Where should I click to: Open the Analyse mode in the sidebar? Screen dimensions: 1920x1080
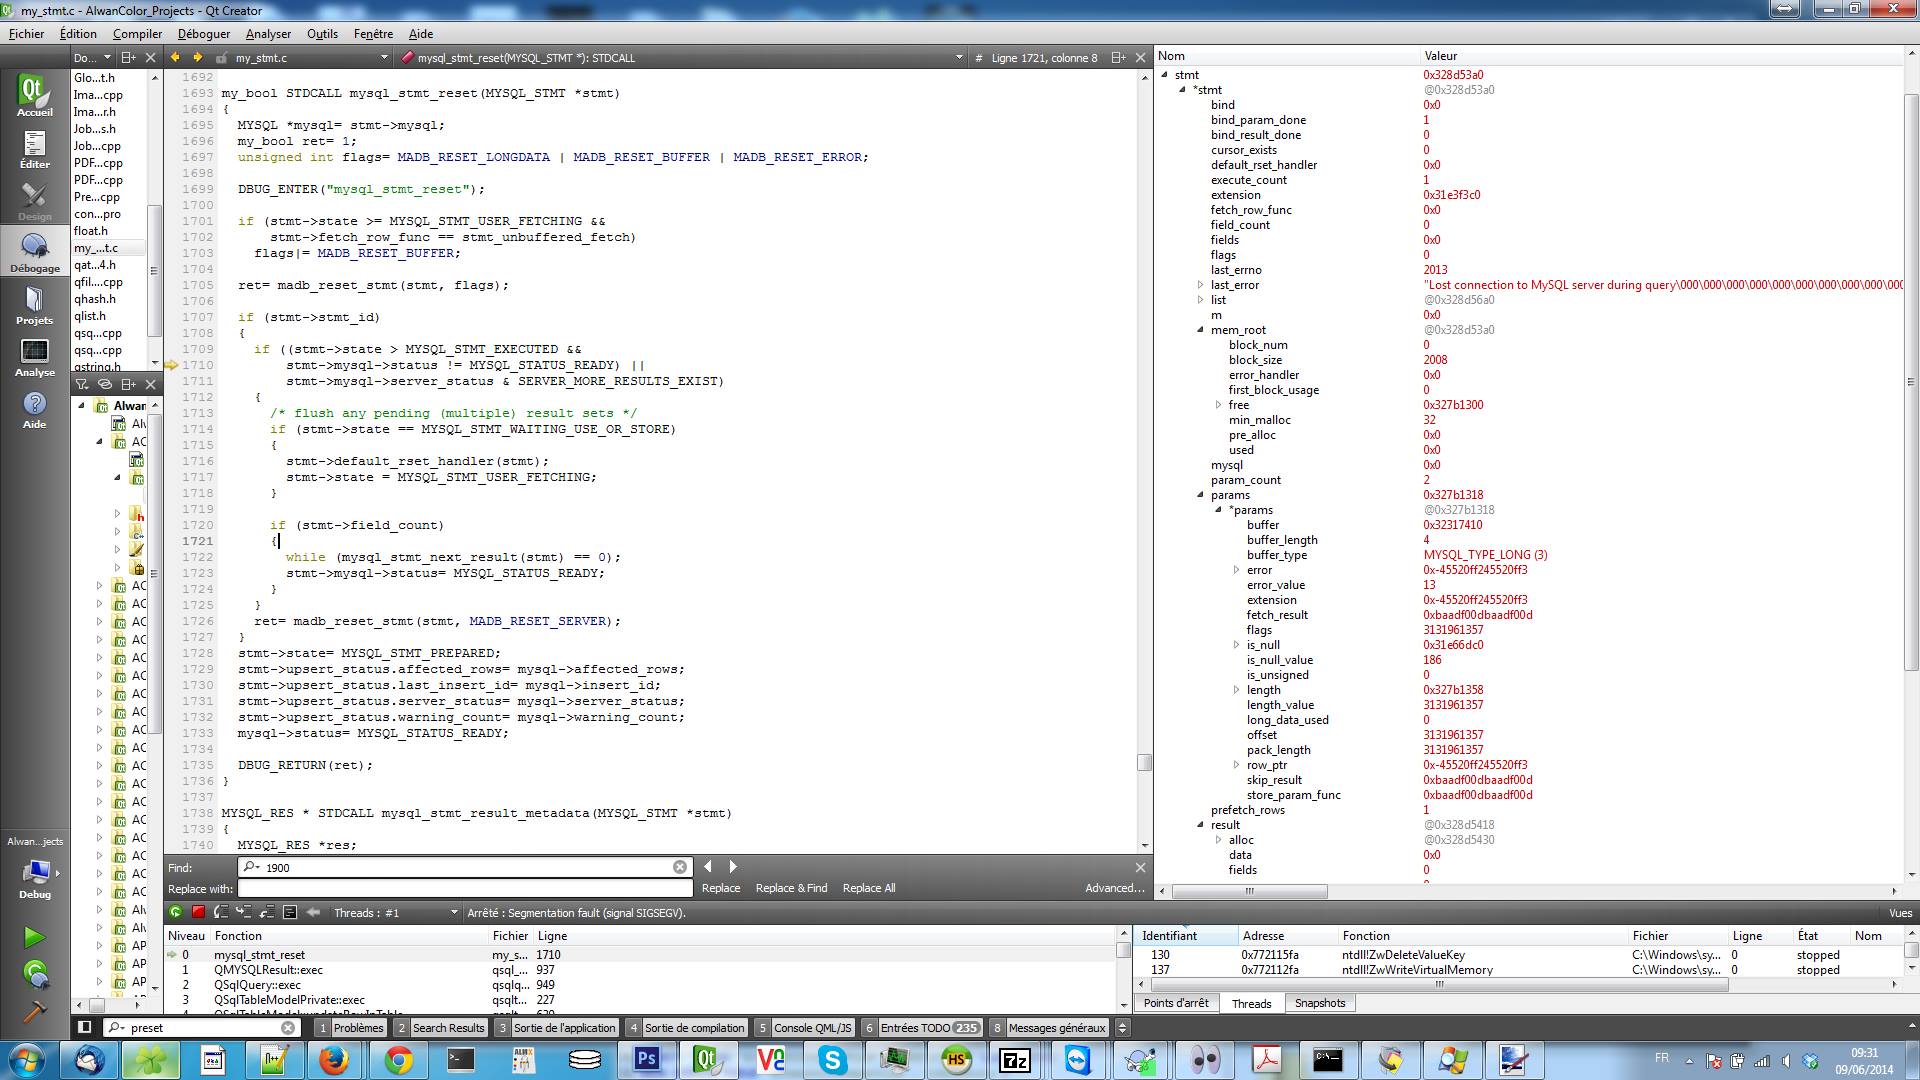tap(35, 358)
